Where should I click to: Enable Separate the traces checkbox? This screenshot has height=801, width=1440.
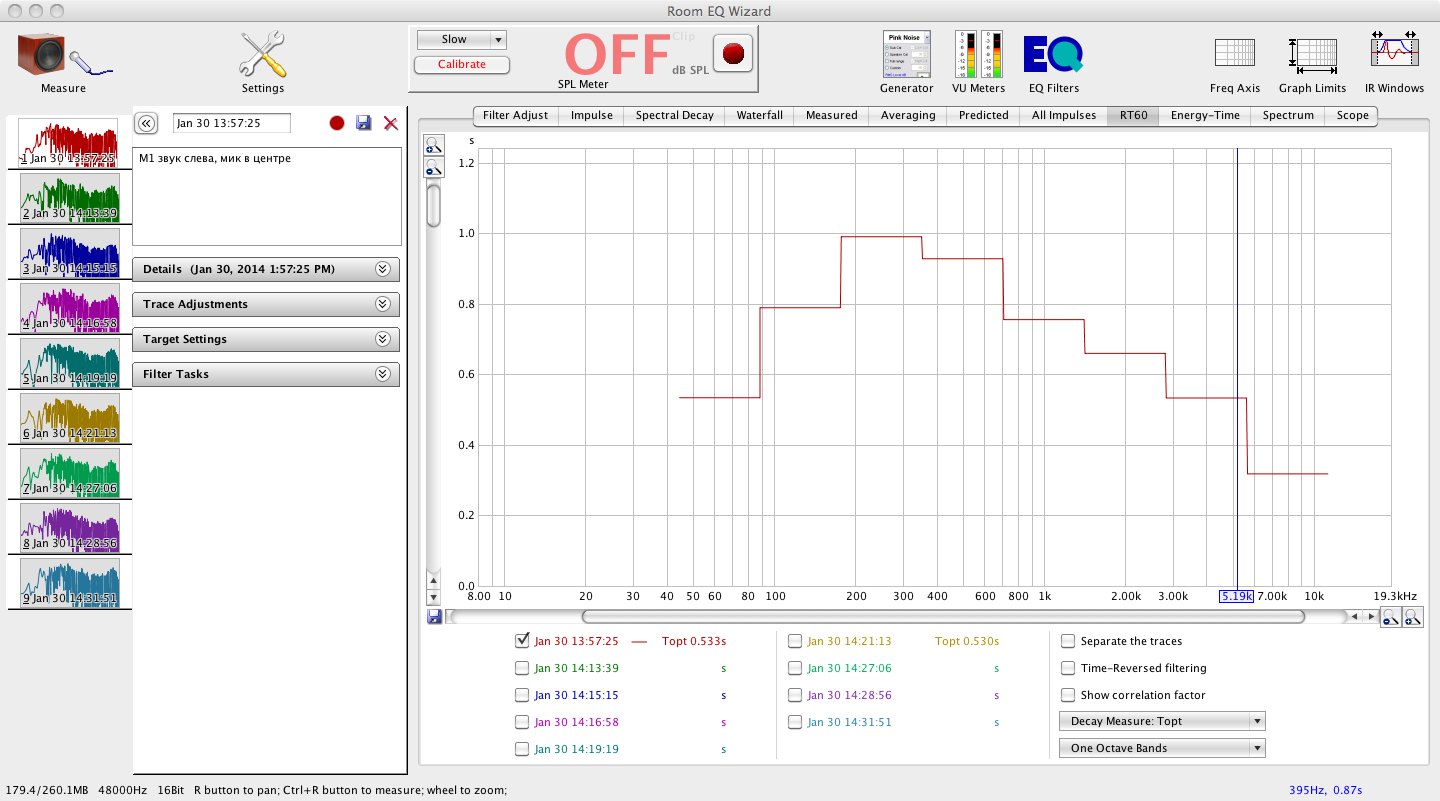pos(1068,641)
